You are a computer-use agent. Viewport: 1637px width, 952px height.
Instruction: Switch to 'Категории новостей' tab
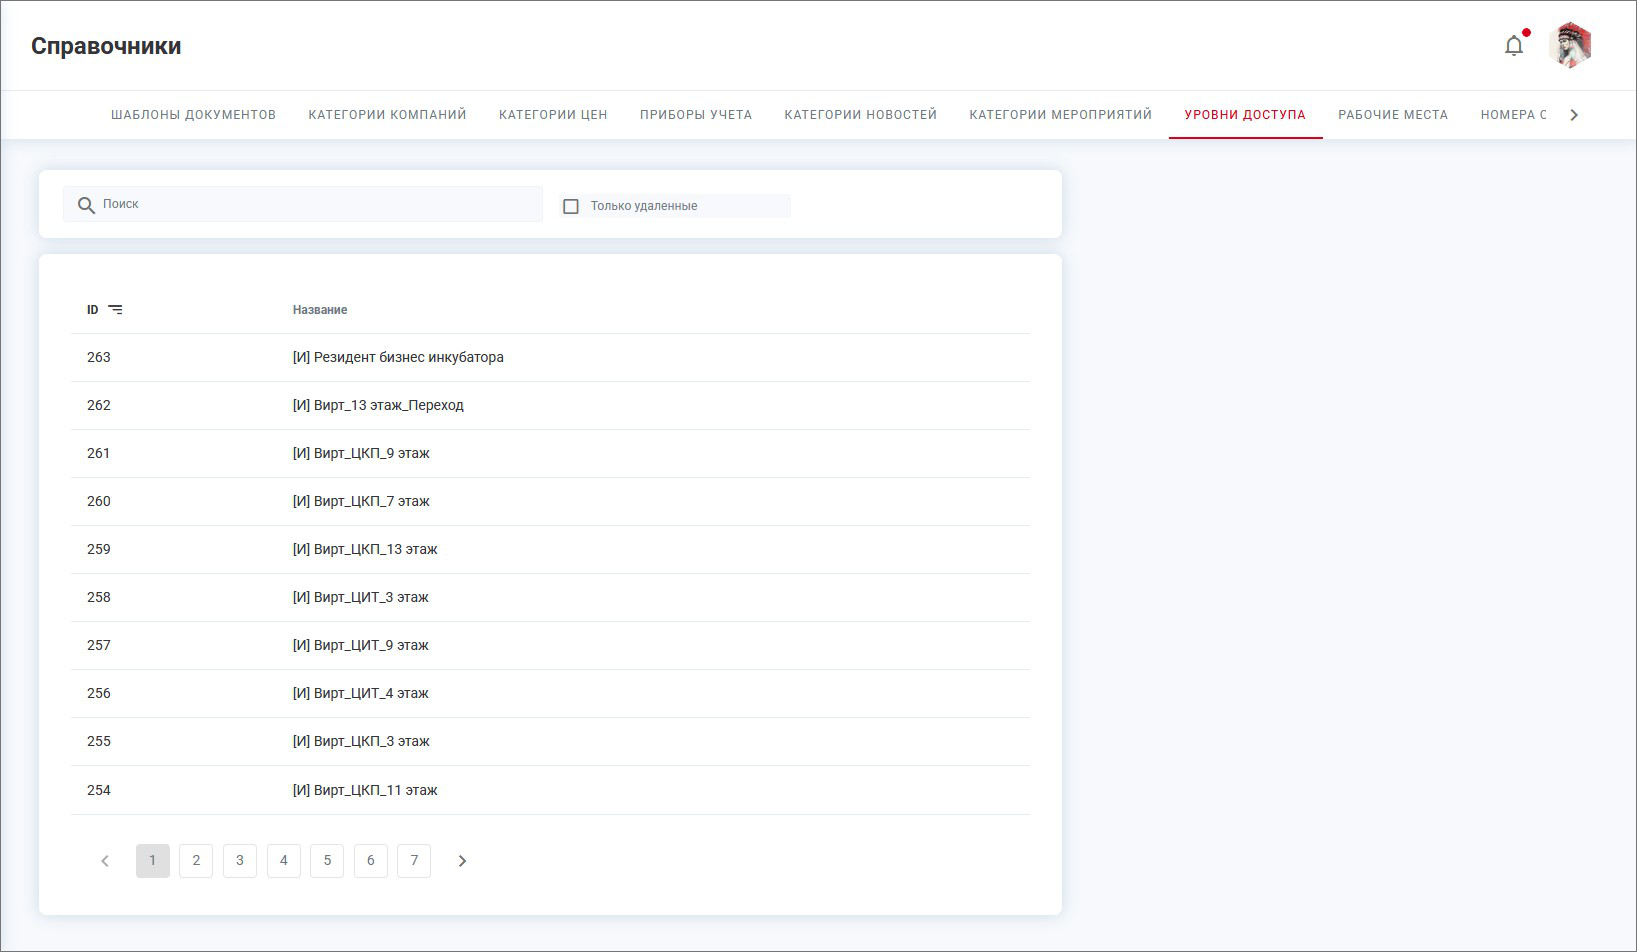tap(860, 115)
